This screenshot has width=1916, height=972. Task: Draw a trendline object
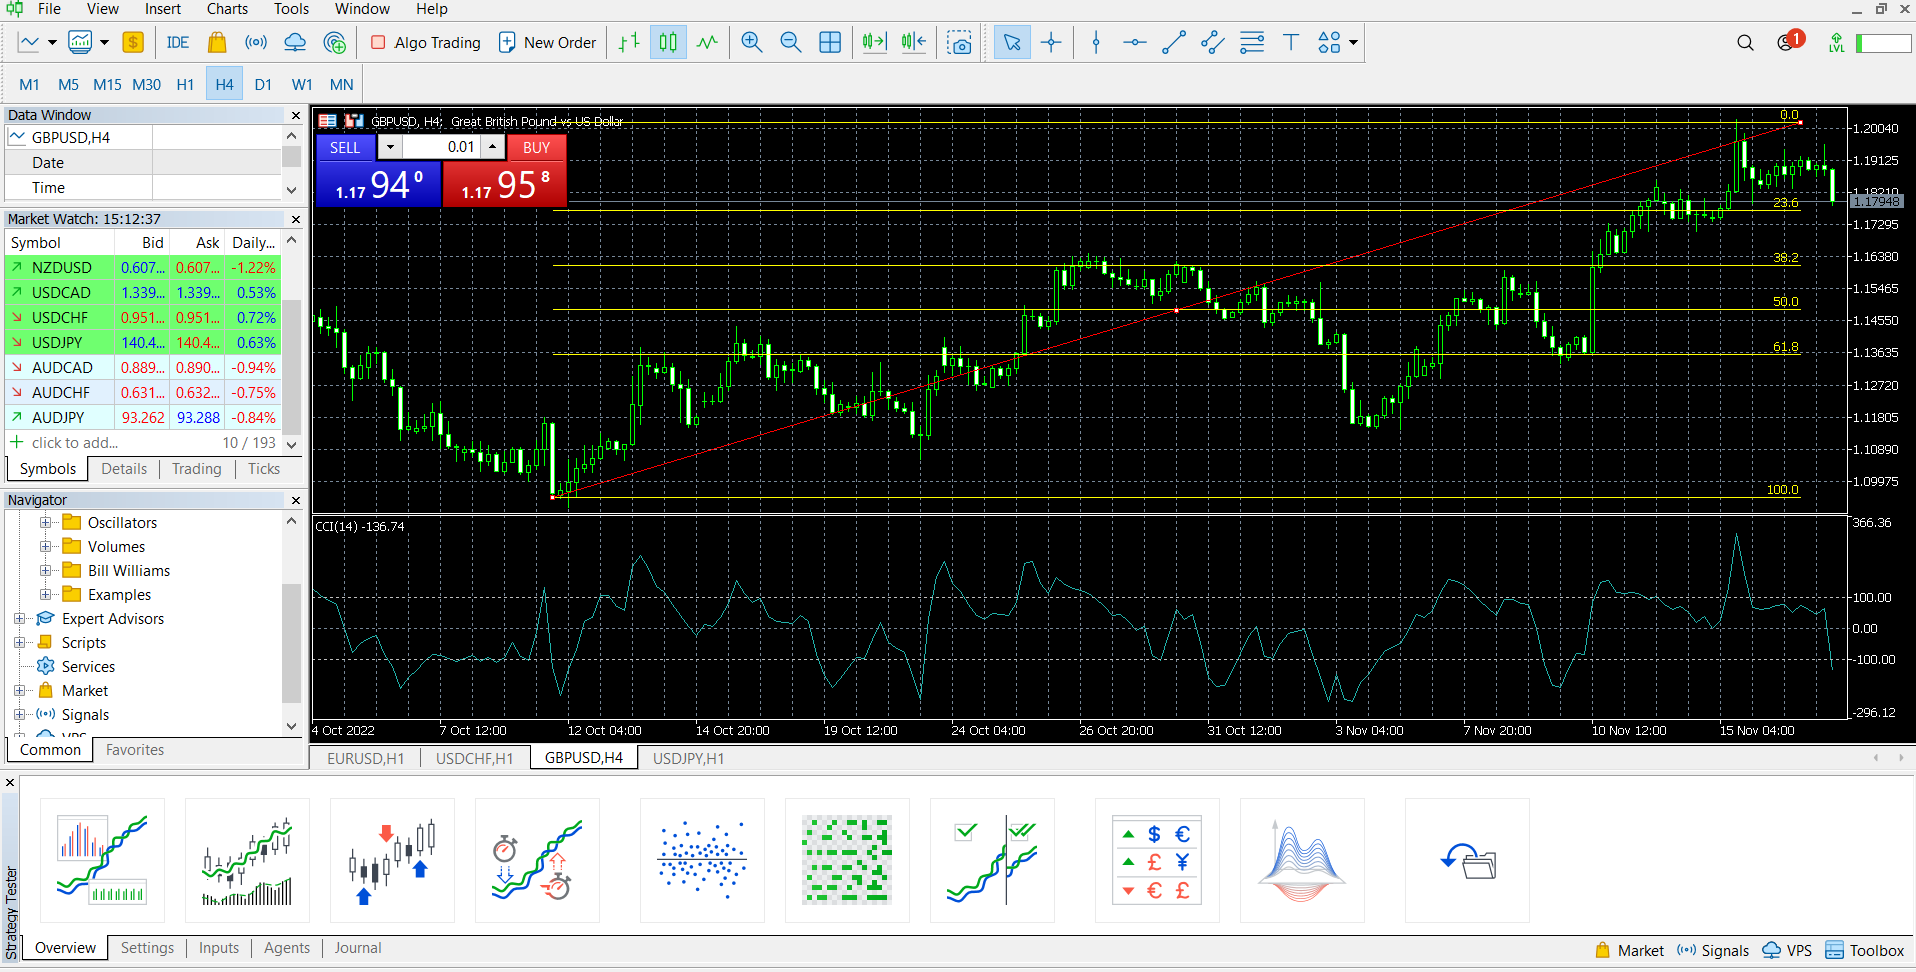pos(1174,42)
